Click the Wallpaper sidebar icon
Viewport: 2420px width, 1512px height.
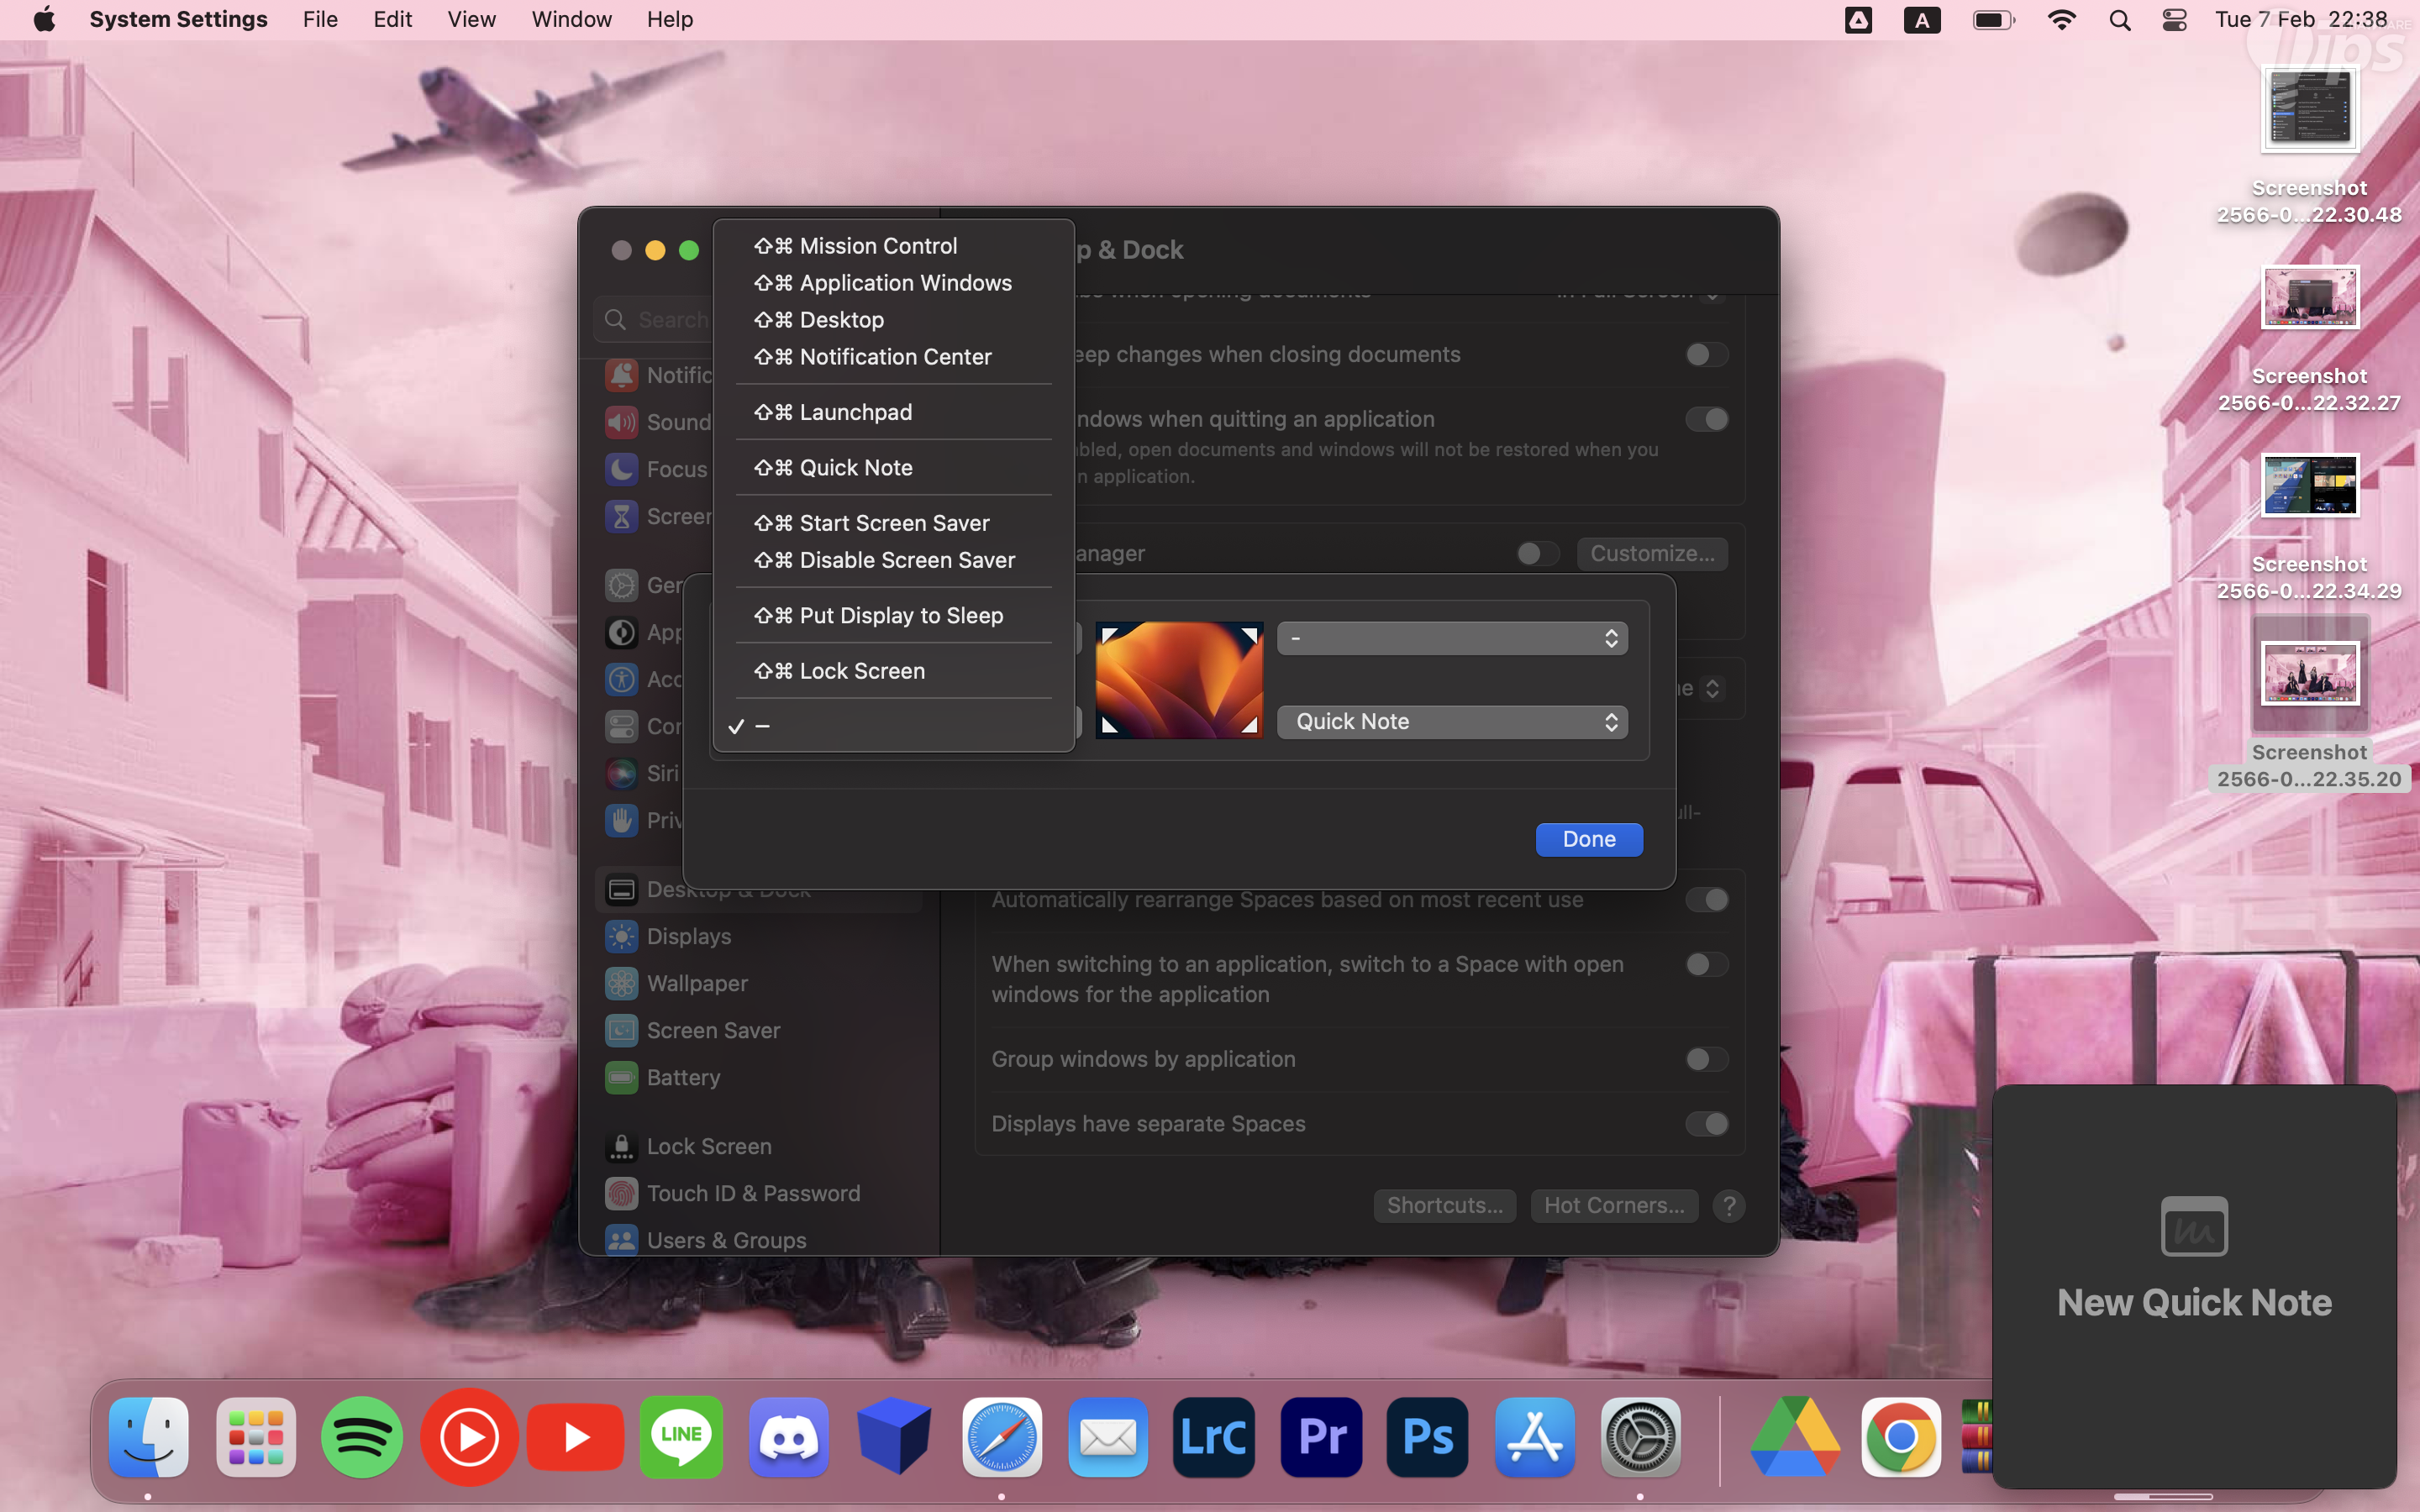(621, 983)
